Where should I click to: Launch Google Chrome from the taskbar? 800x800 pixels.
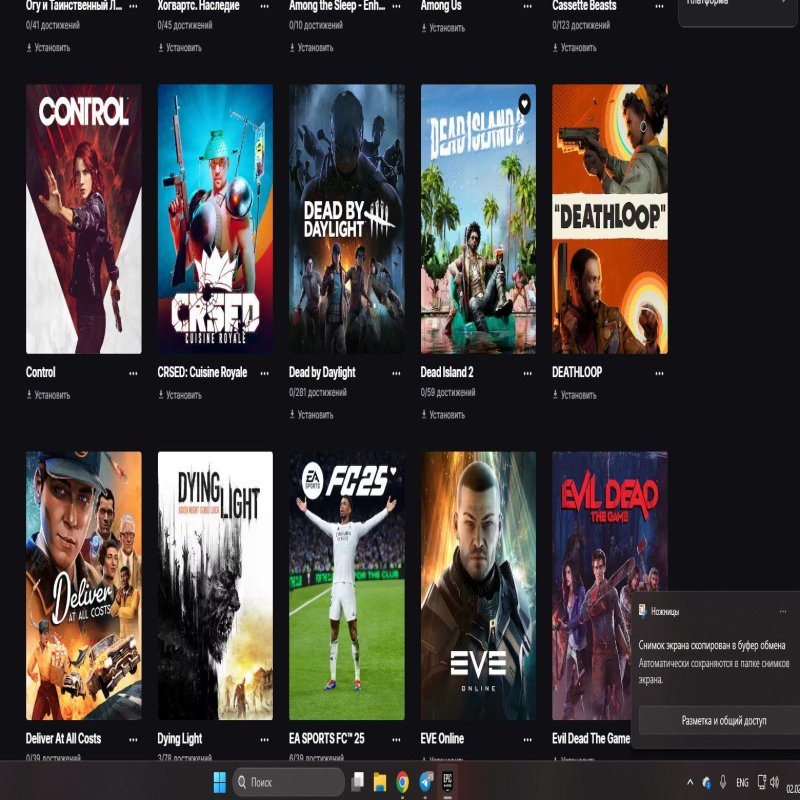pos(402,782)
